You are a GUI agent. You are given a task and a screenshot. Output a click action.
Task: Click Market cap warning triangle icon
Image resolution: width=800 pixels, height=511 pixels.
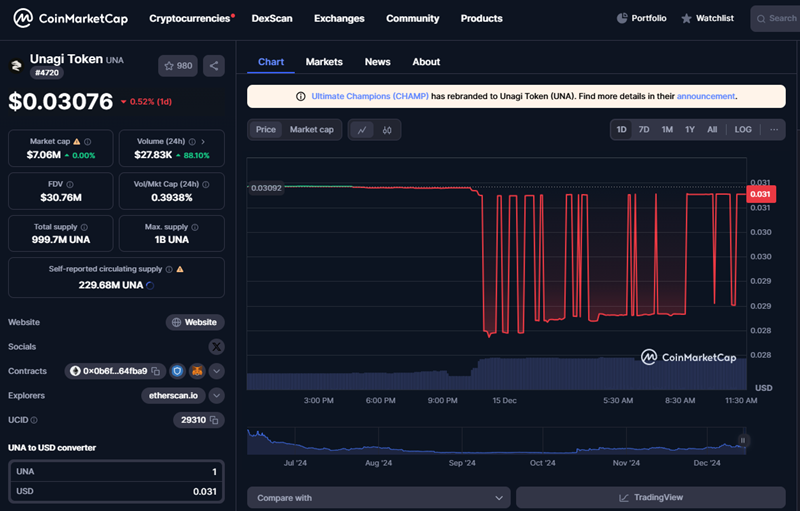click(x=77, y=141)
